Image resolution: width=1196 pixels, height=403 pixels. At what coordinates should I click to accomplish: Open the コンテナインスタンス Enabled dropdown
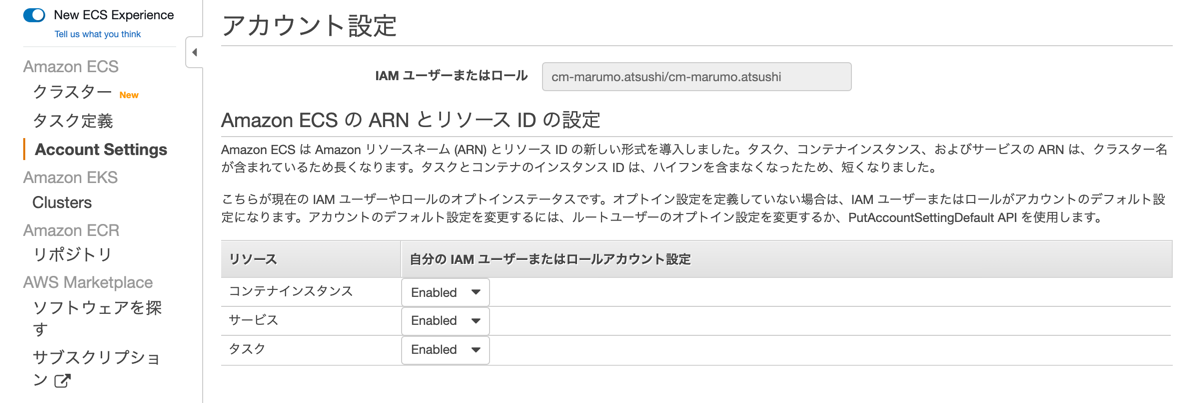445,293
